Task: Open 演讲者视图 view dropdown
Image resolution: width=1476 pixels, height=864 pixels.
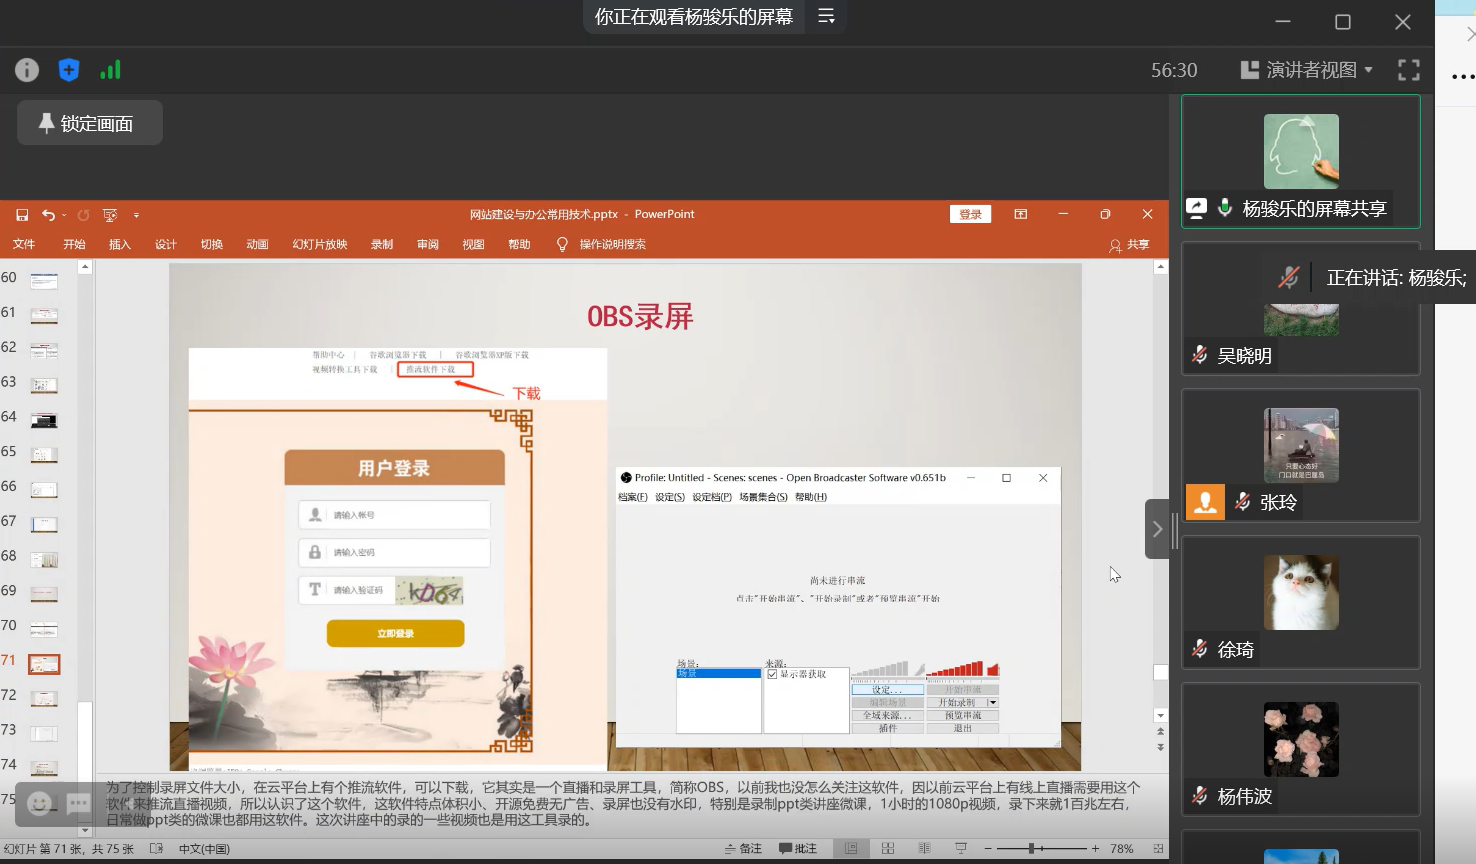Action: click(x=1307, y=70)
